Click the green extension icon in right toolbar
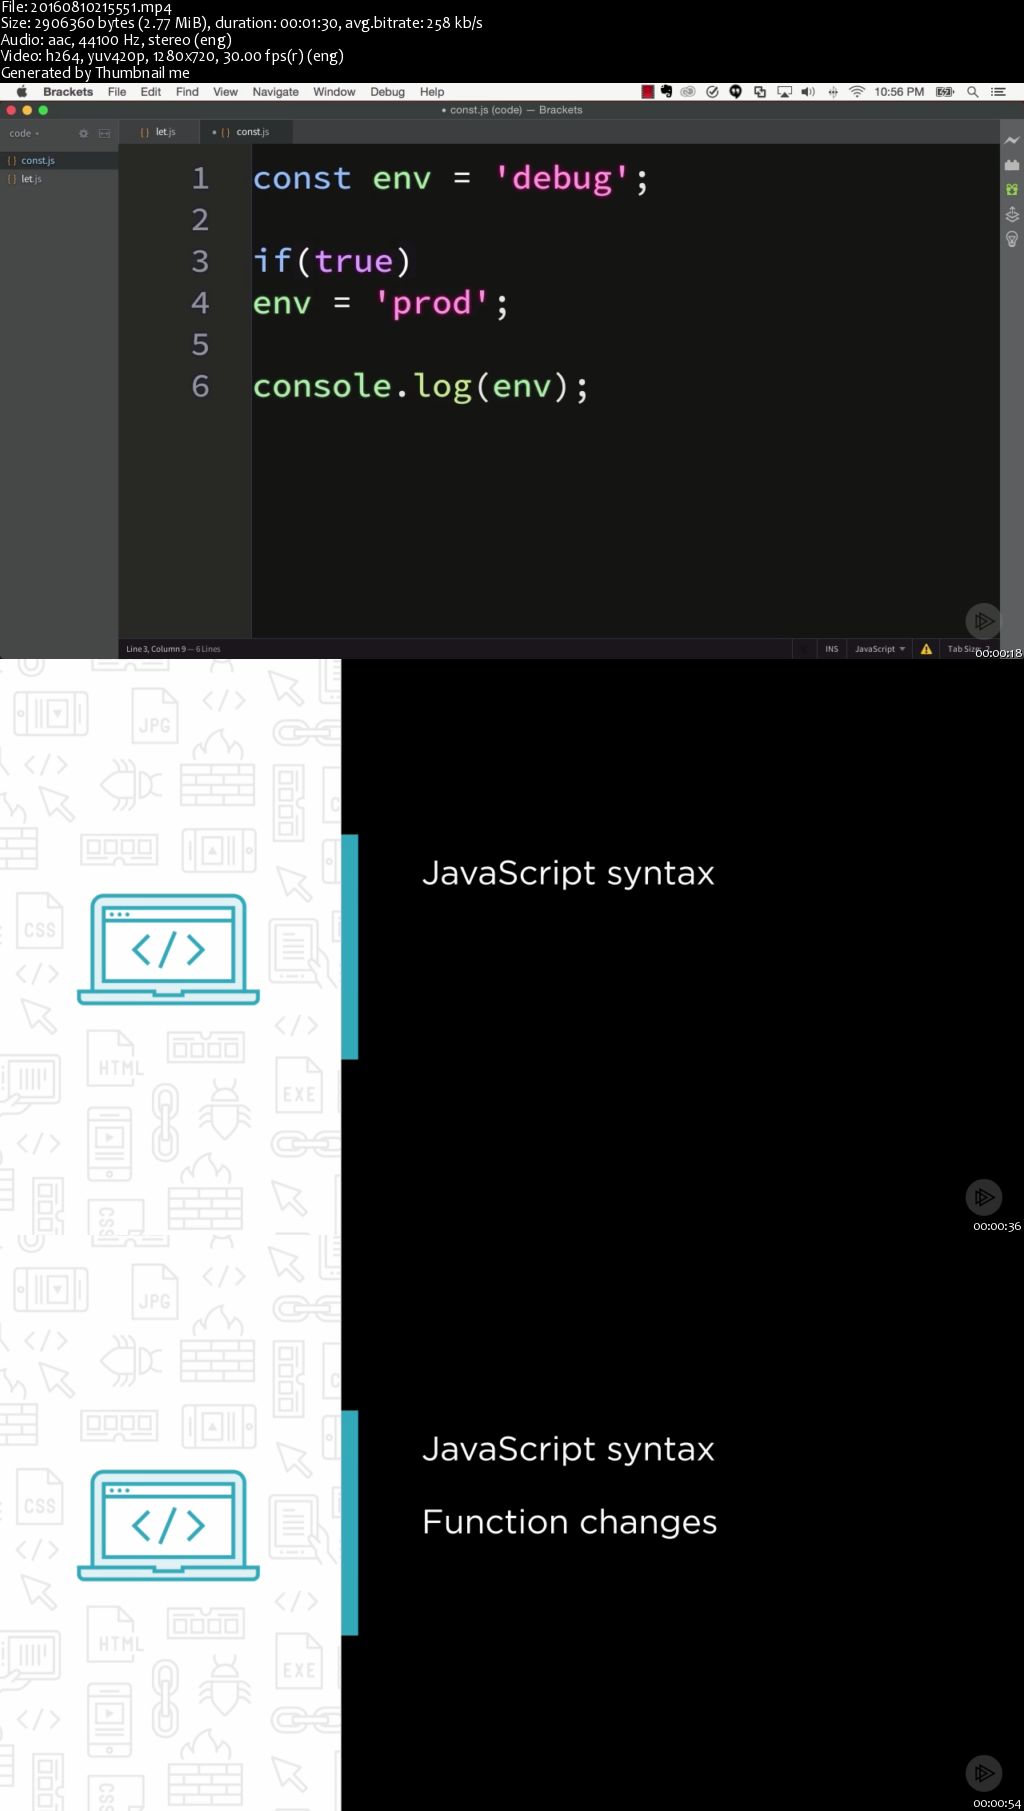The width and height of the screenshot is (1024, 1811). 1012,189
